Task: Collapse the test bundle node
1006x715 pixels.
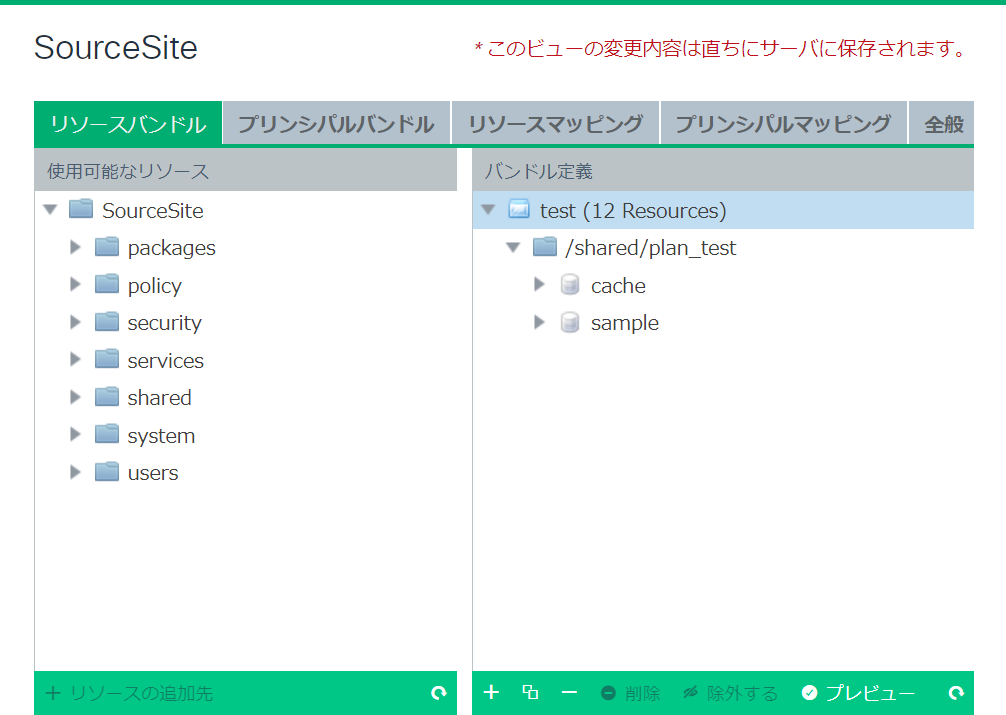Action: [x=488, y=210]
